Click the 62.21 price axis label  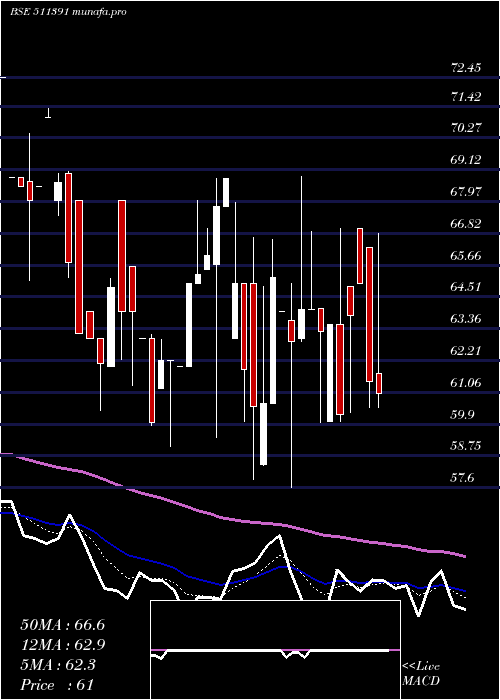(x=466, y=350)
